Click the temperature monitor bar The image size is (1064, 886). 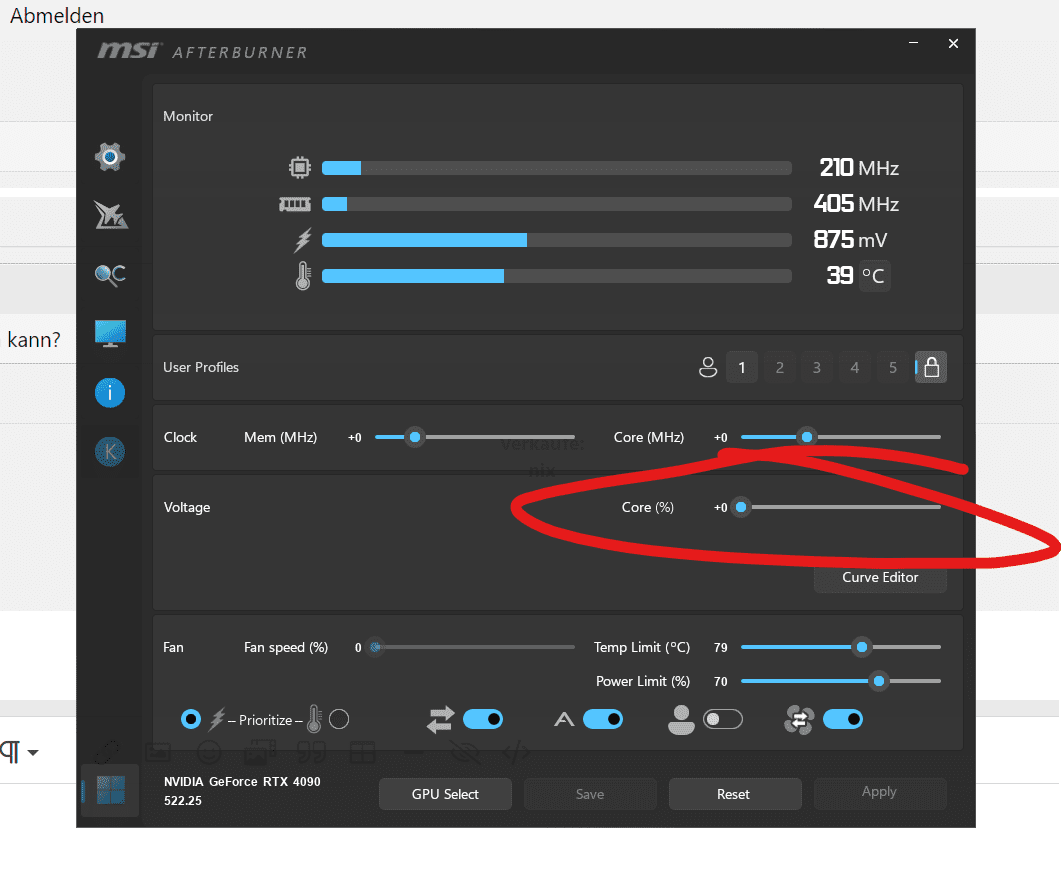click(556, 276)
